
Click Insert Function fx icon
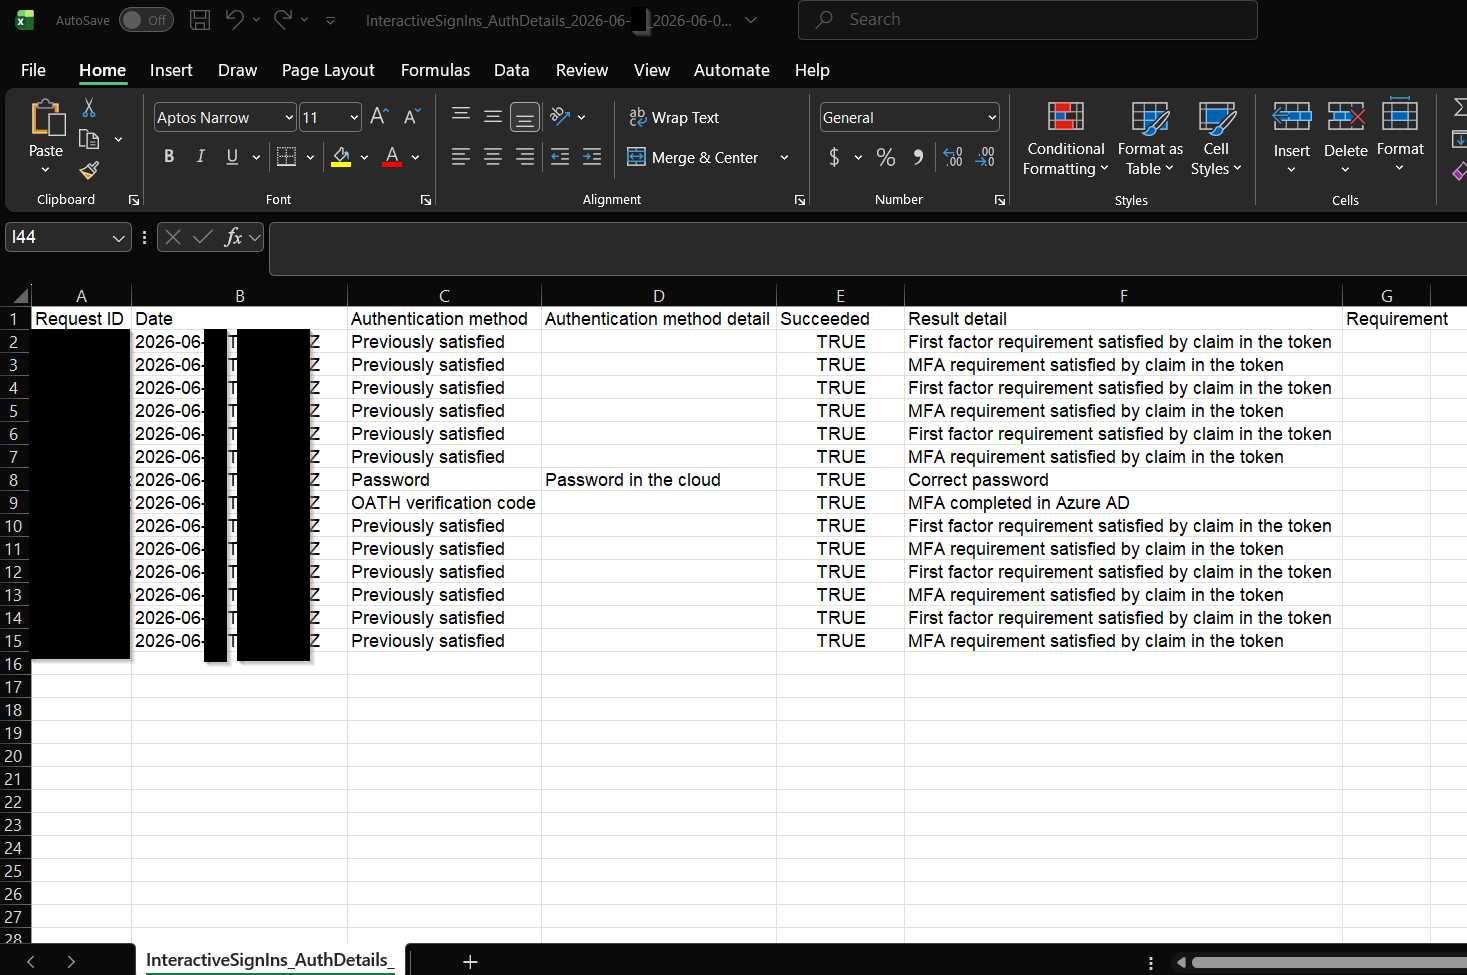point(233,237)
